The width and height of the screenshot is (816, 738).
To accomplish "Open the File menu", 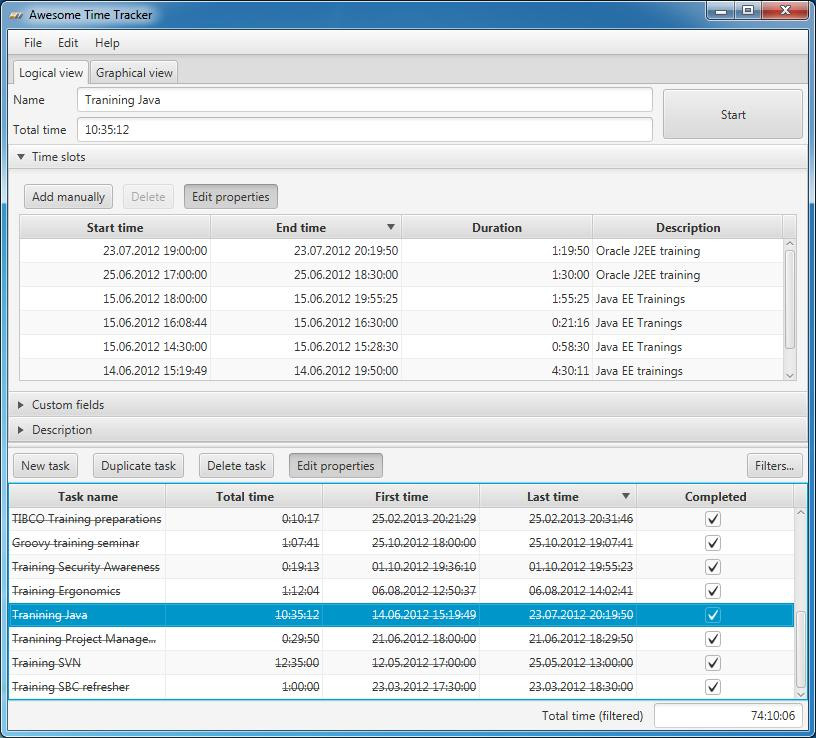I will [x=33, y=43].
